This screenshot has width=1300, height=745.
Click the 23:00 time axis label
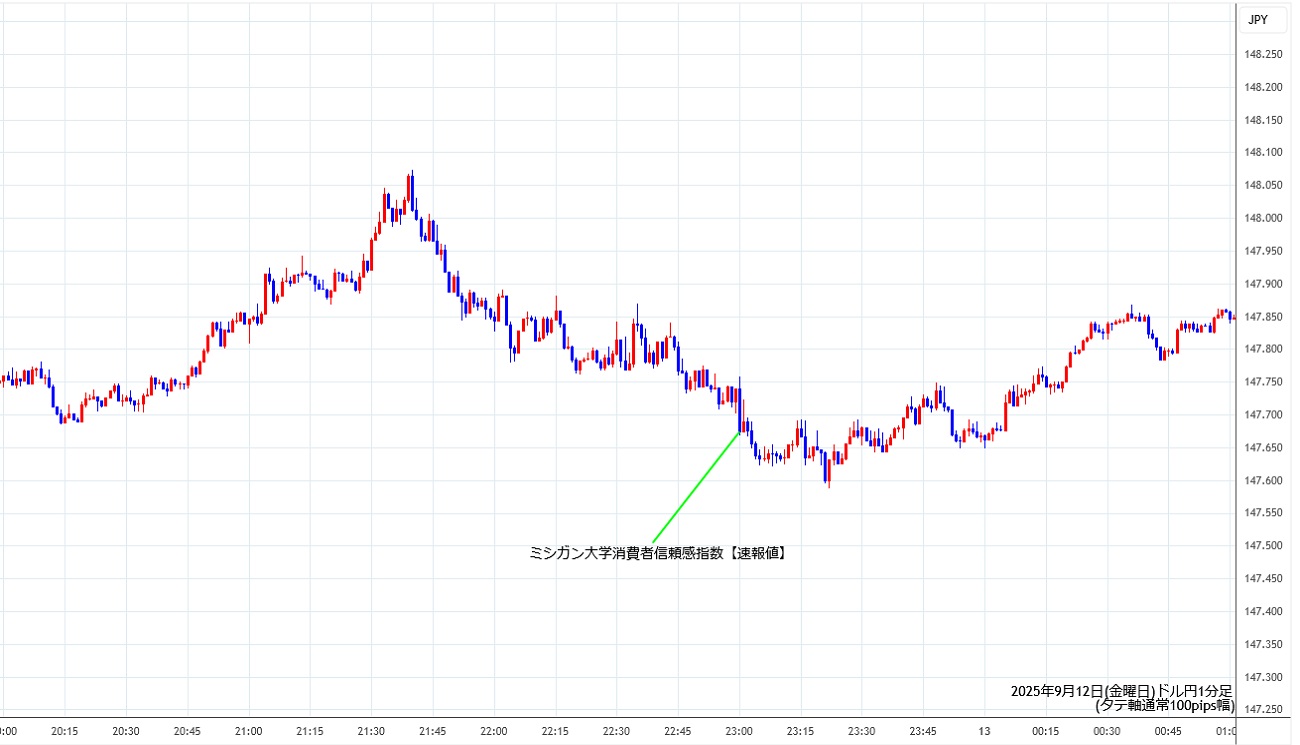[x=739, y=731]
